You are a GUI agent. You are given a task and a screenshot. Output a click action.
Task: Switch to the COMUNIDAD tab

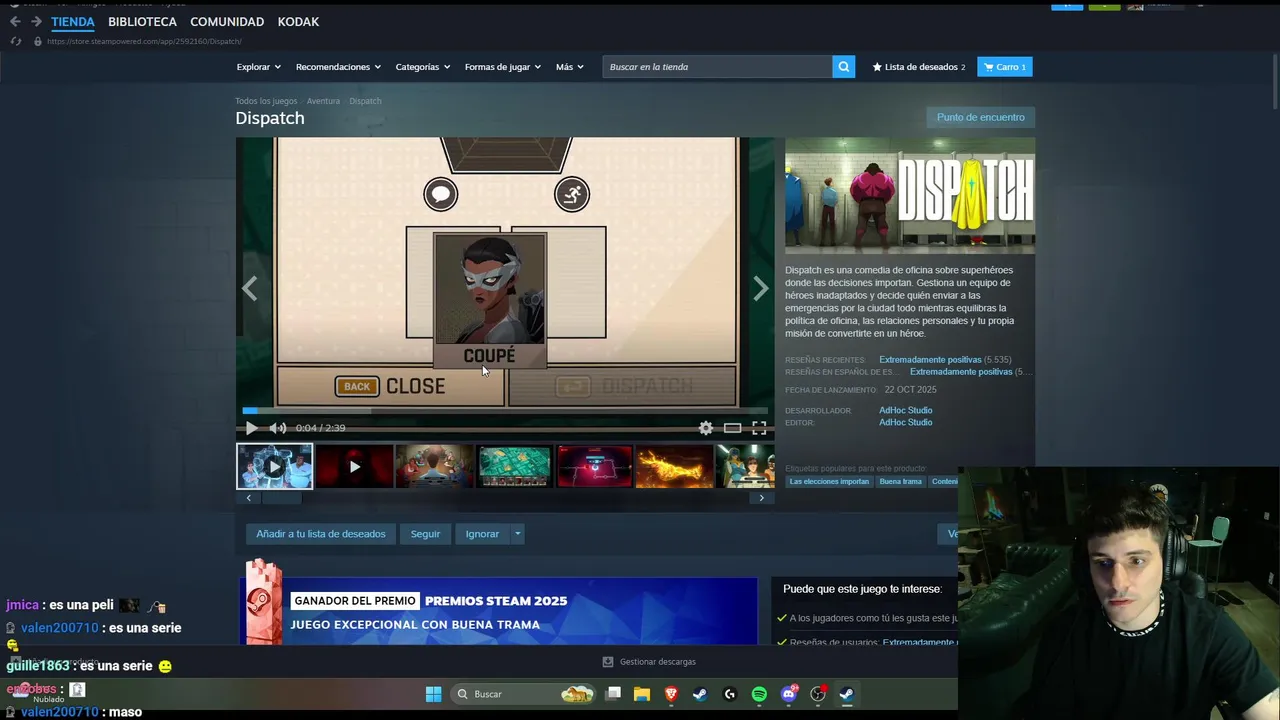(227, 21)
